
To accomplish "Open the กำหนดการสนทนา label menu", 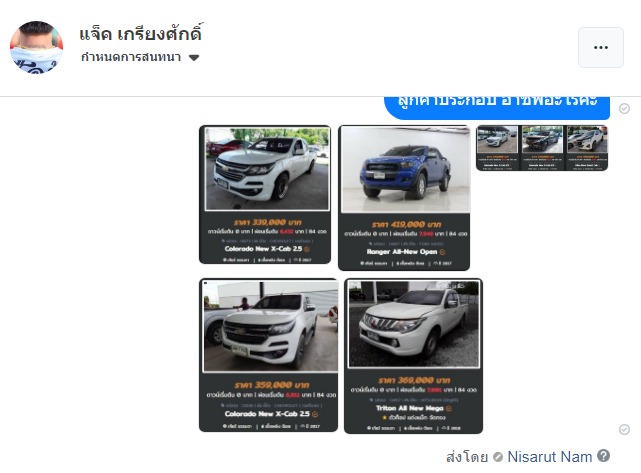I will pyautogui.click(x=131, y=57).
